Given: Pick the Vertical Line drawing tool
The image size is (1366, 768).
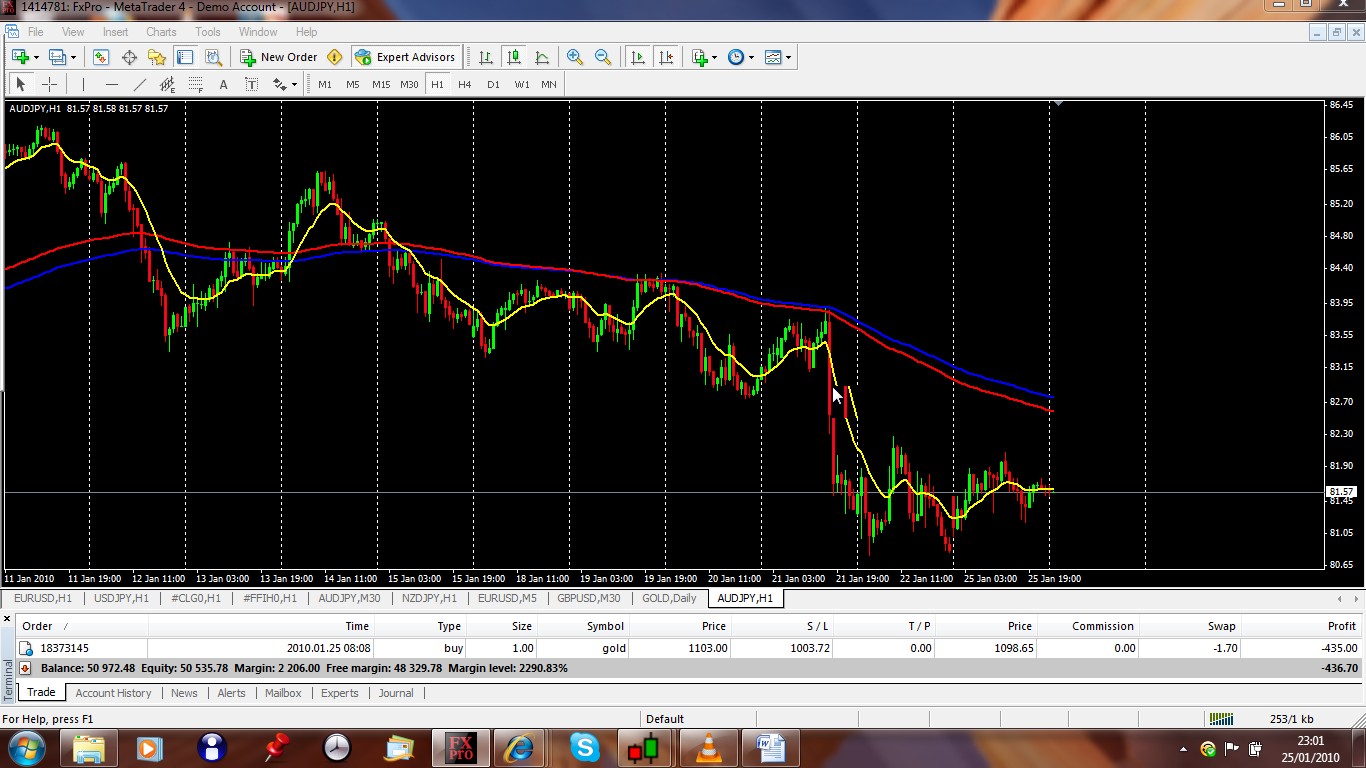Looking at the screenshot, I should (x=83, y=84).
